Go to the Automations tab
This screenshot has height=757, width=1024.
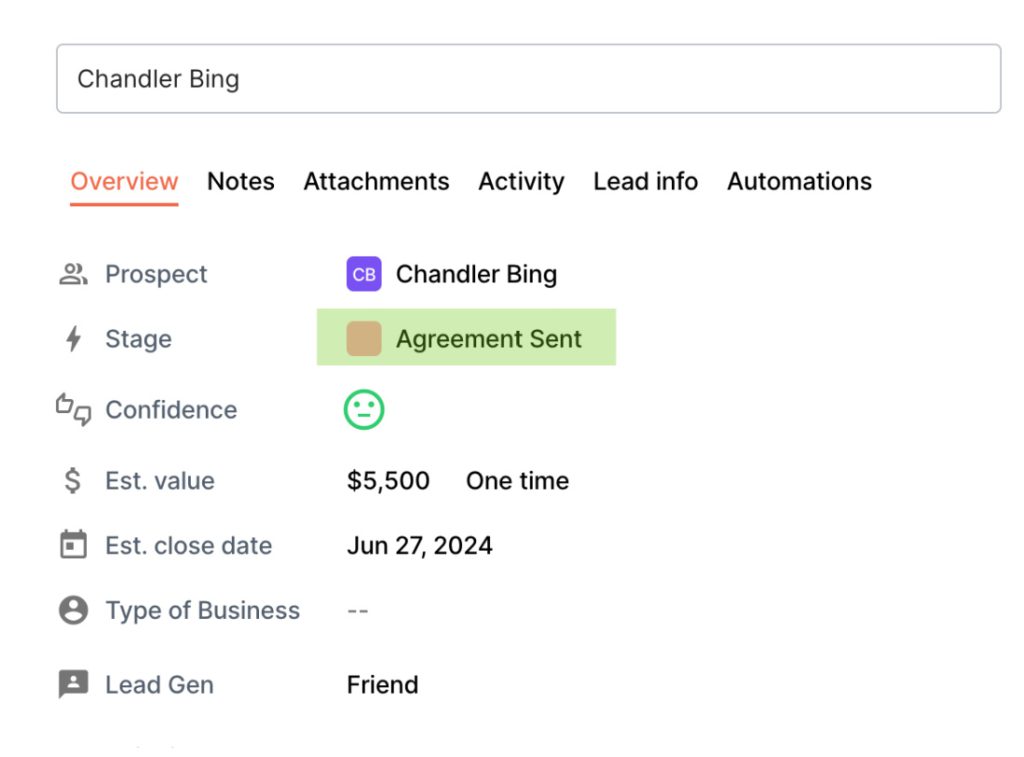[799, 182]
